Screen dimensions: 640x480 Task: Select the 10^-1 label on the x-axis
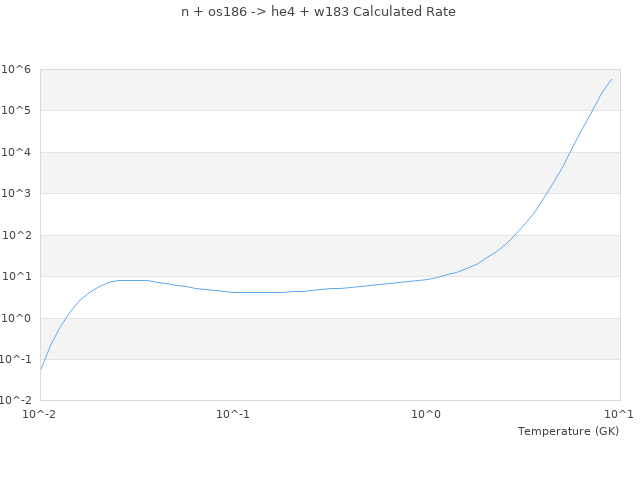click(x=234, y=414)
